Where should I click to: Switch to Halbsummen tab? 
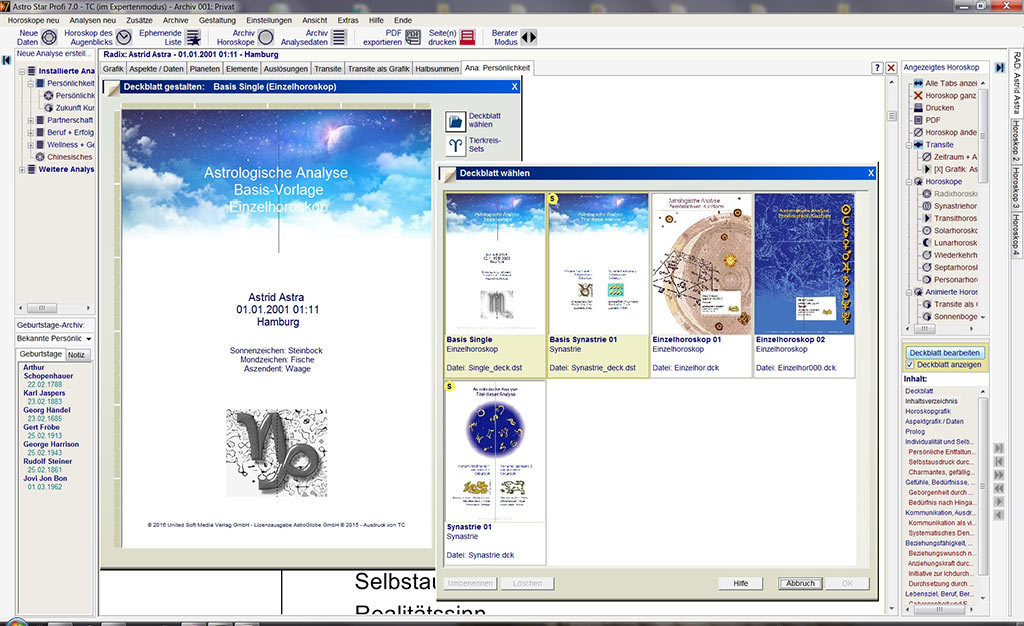point(437,69)
